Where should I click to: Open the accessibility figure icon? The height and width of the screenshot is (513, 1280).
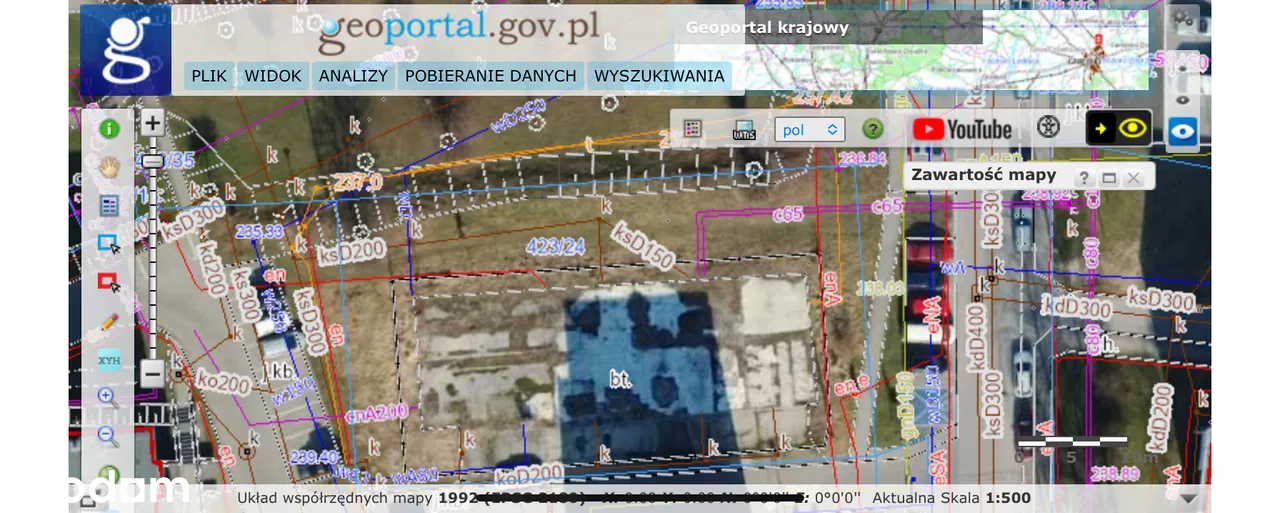1047,128
